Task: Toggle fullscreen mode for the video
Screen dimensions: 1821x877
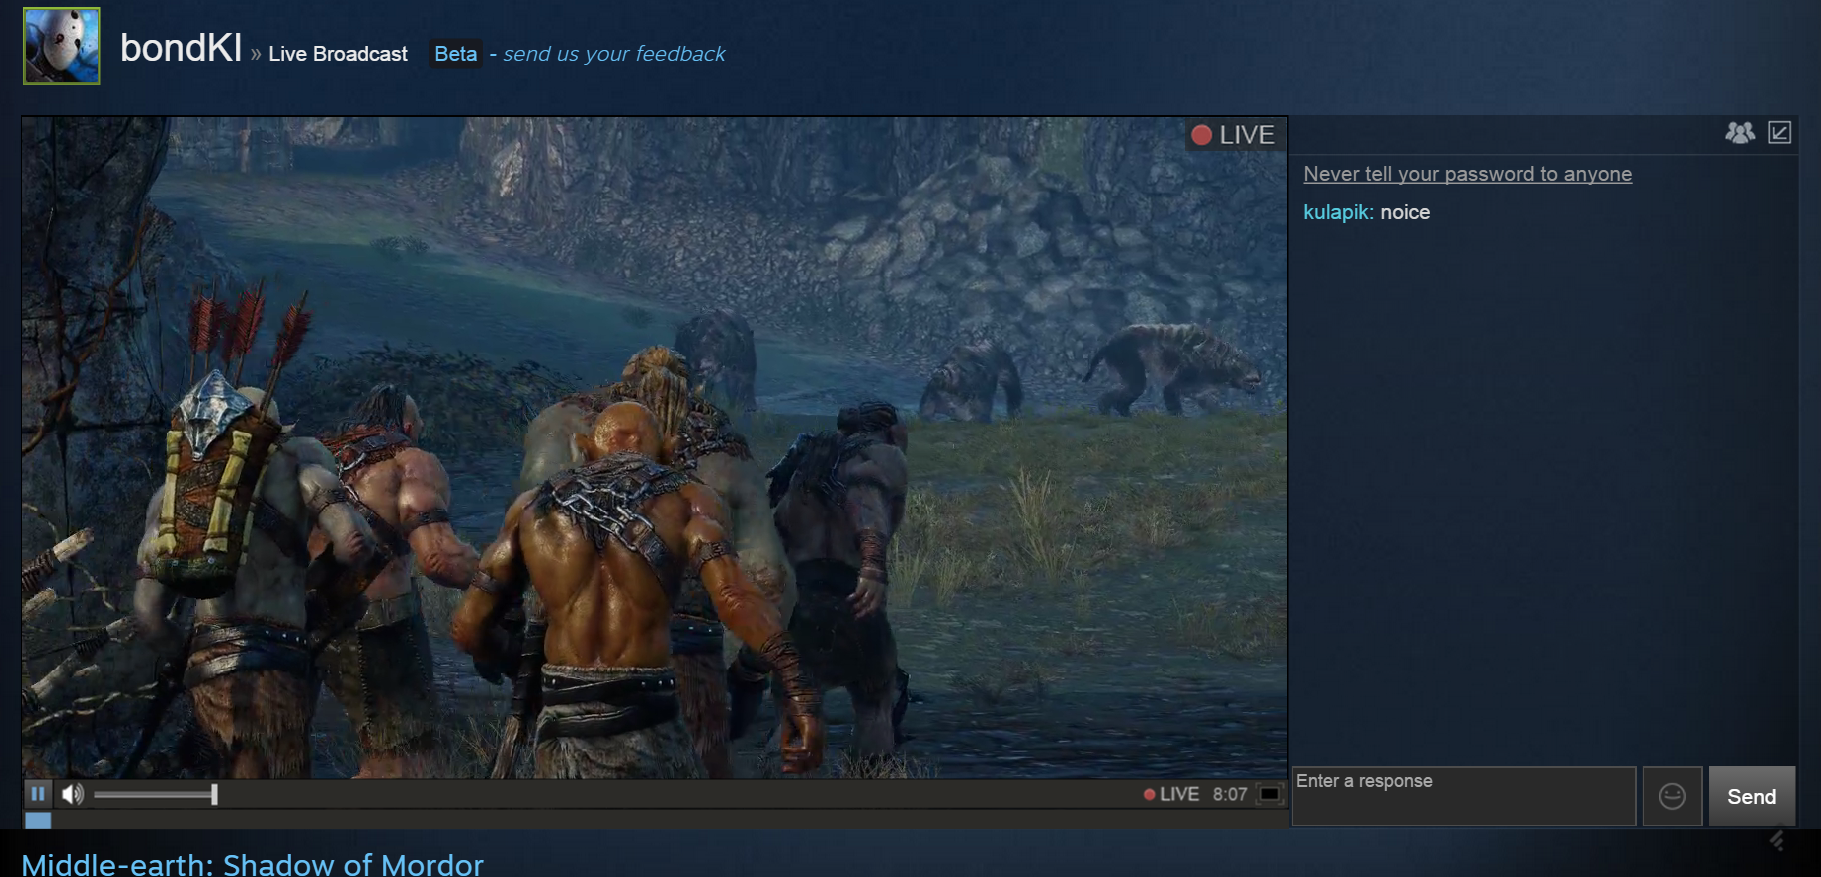Action: point(1269,794)
